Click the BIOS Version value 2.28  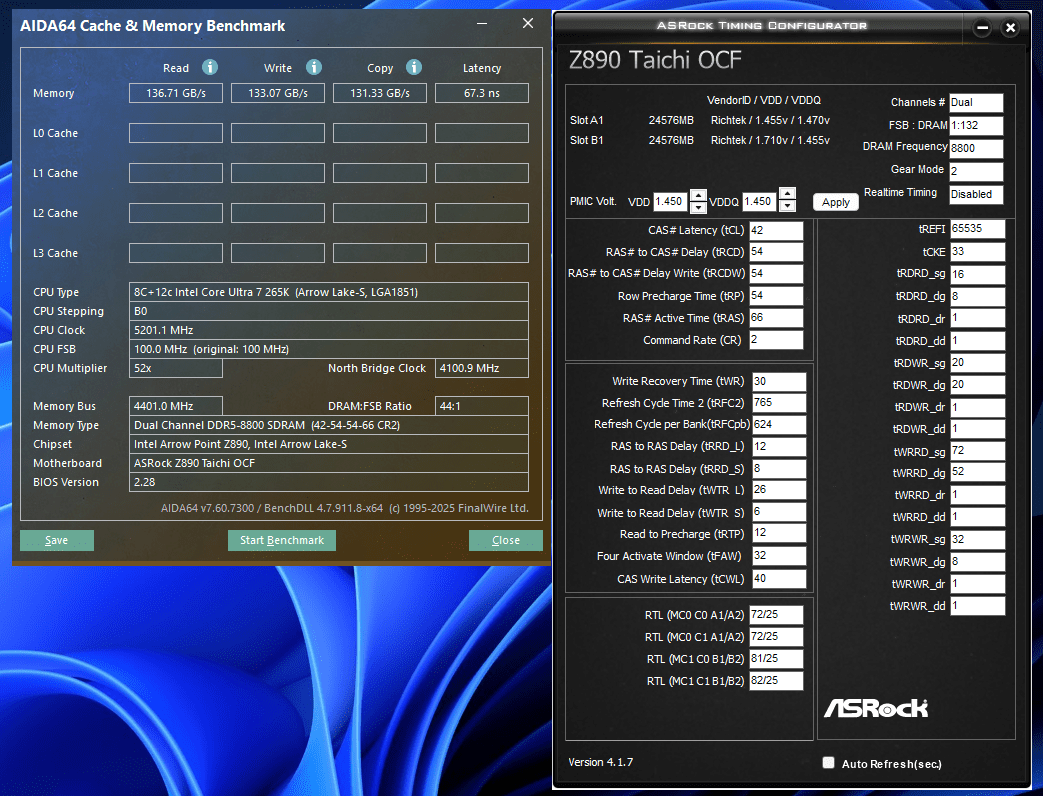point(329,482)
